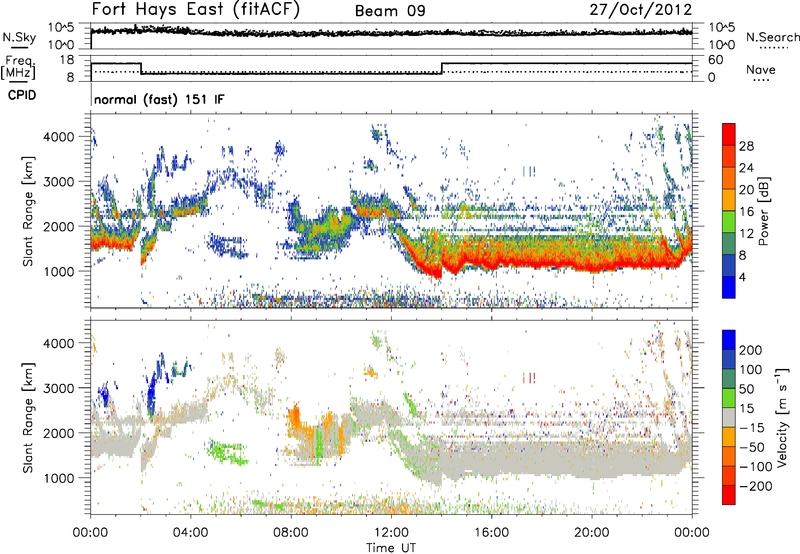Select the bottom blue segment of Power color bar
800x554 pixels.
tap(729, 288)
